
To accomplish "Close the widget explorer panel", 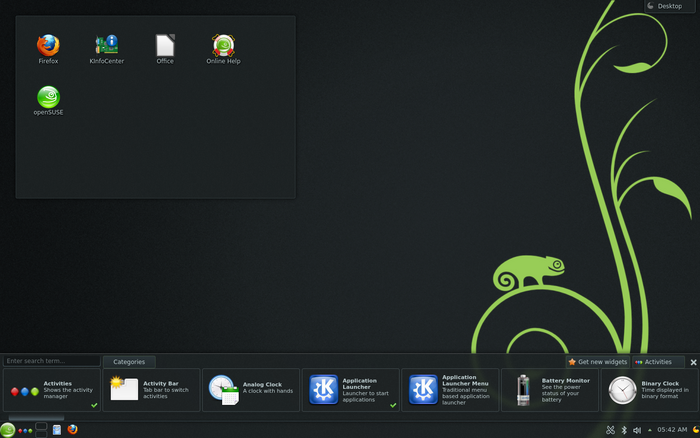I will coord(692,361).
